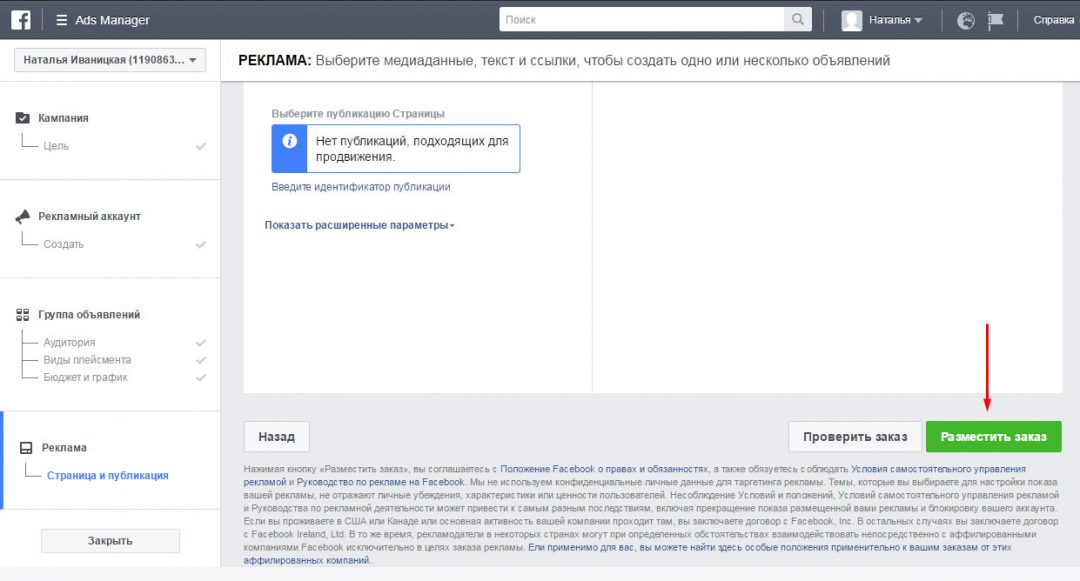Click the Группа объявлений grid icon

[x=23, y=315]
